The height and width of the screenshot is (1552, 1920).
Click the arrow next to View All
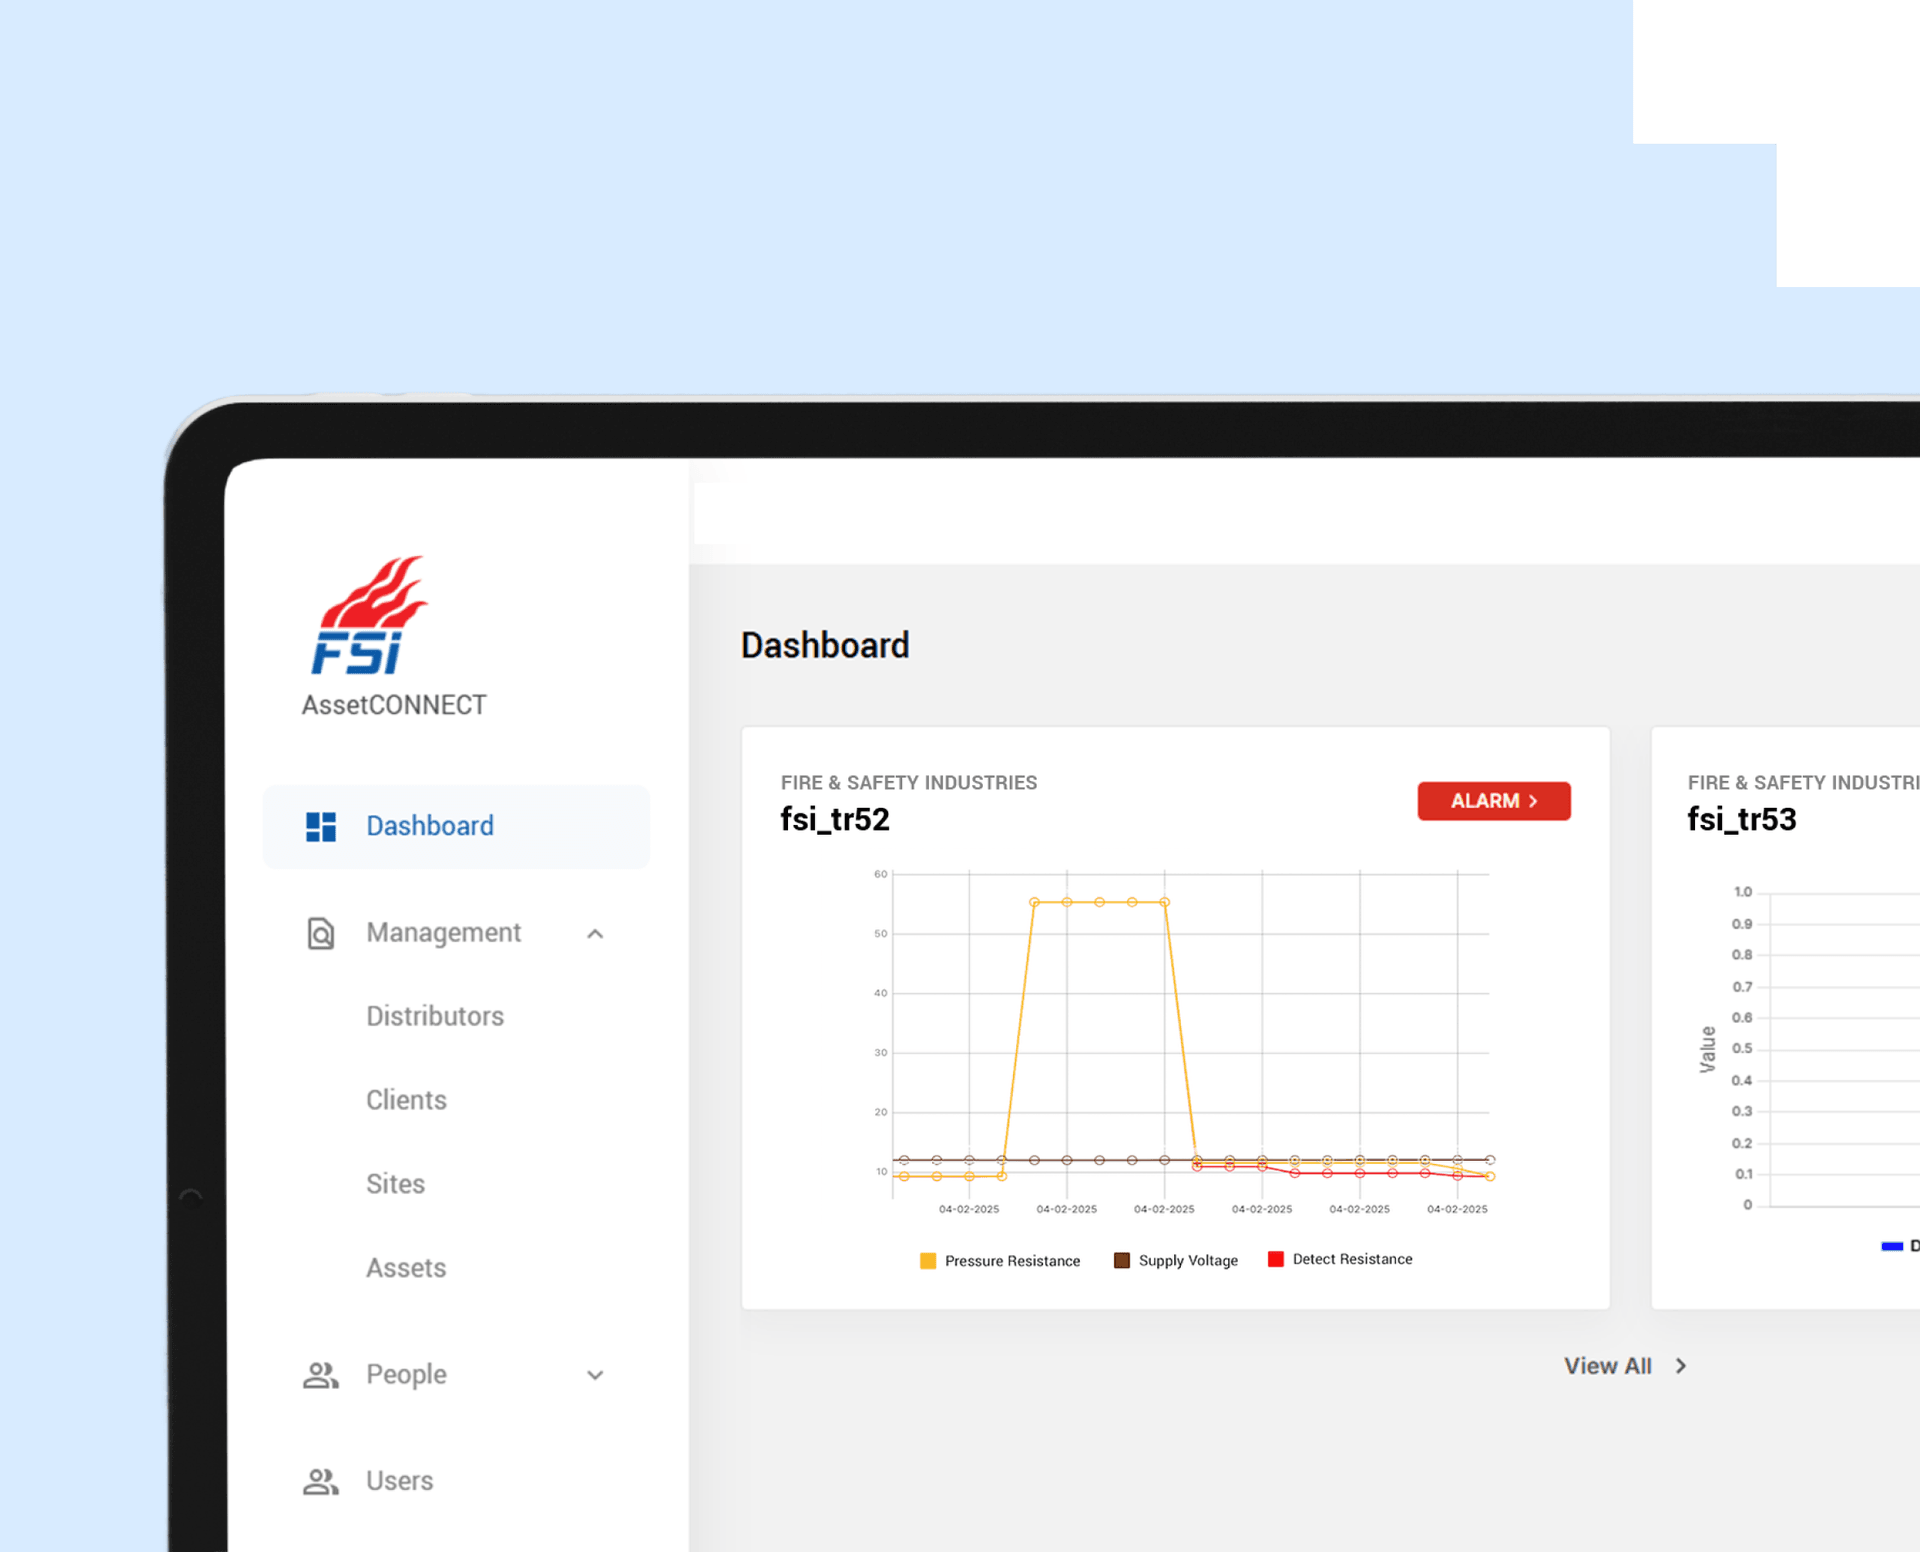tap(1681, 1366)
